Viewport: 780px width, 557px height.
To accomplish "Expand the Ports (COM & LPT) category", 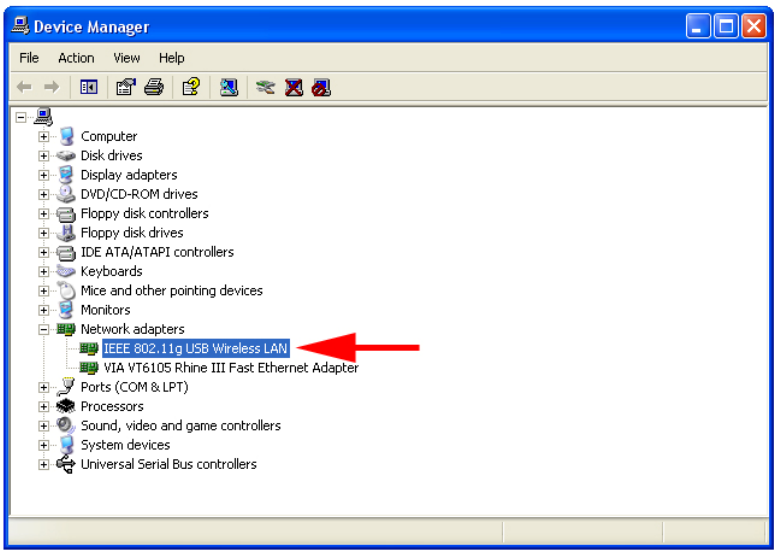I will [44, 387].
